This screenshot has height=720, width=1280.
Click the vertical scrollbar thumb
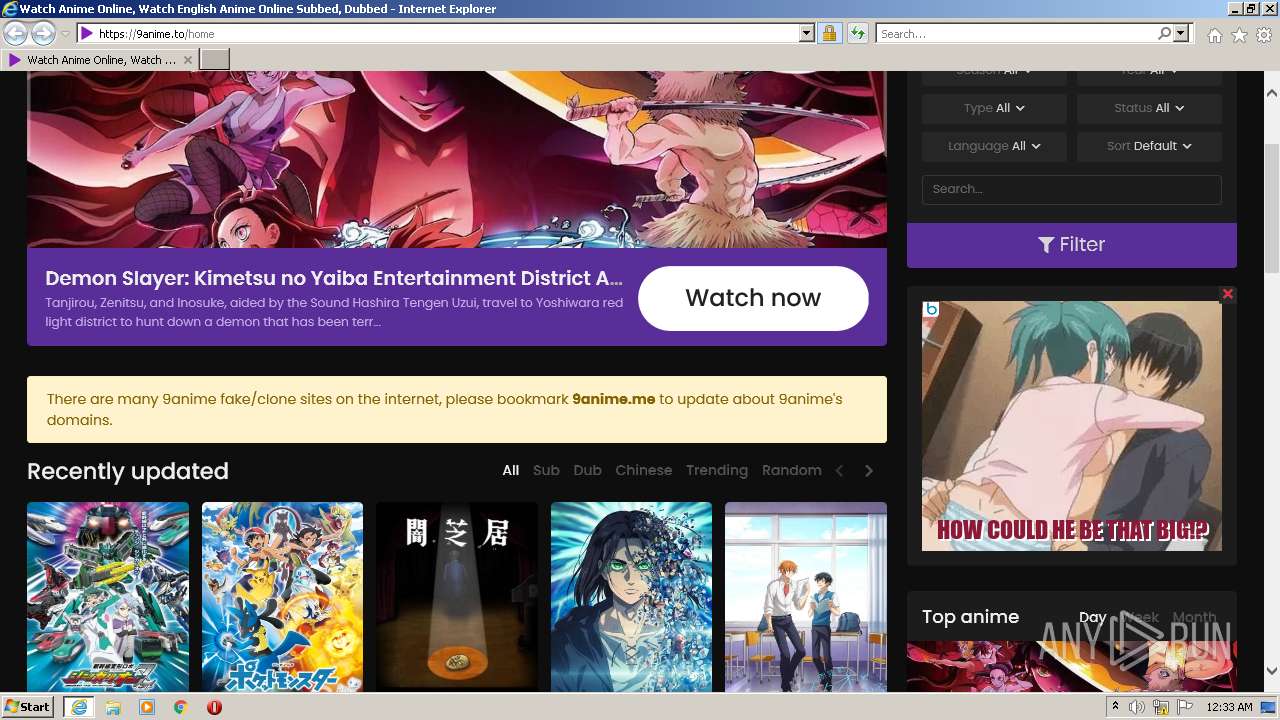(1271, 207)
